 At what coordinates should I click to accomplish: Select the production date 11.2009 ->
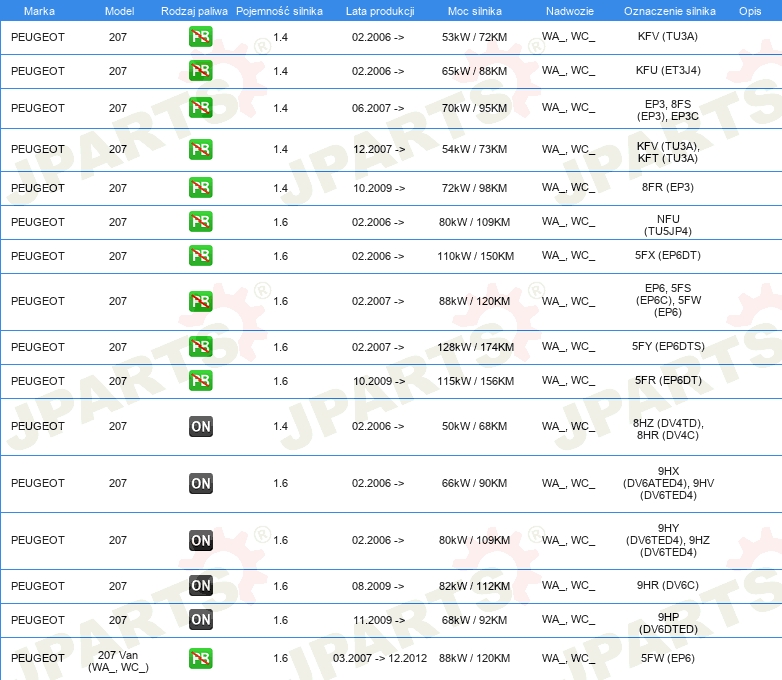[x=379, y=620]
